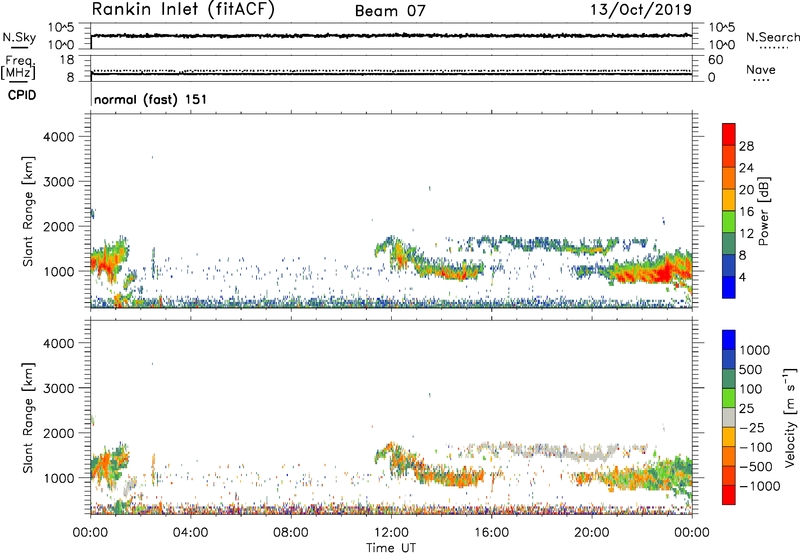Click the '16' tick on Power colorbar

click(746, 212)
